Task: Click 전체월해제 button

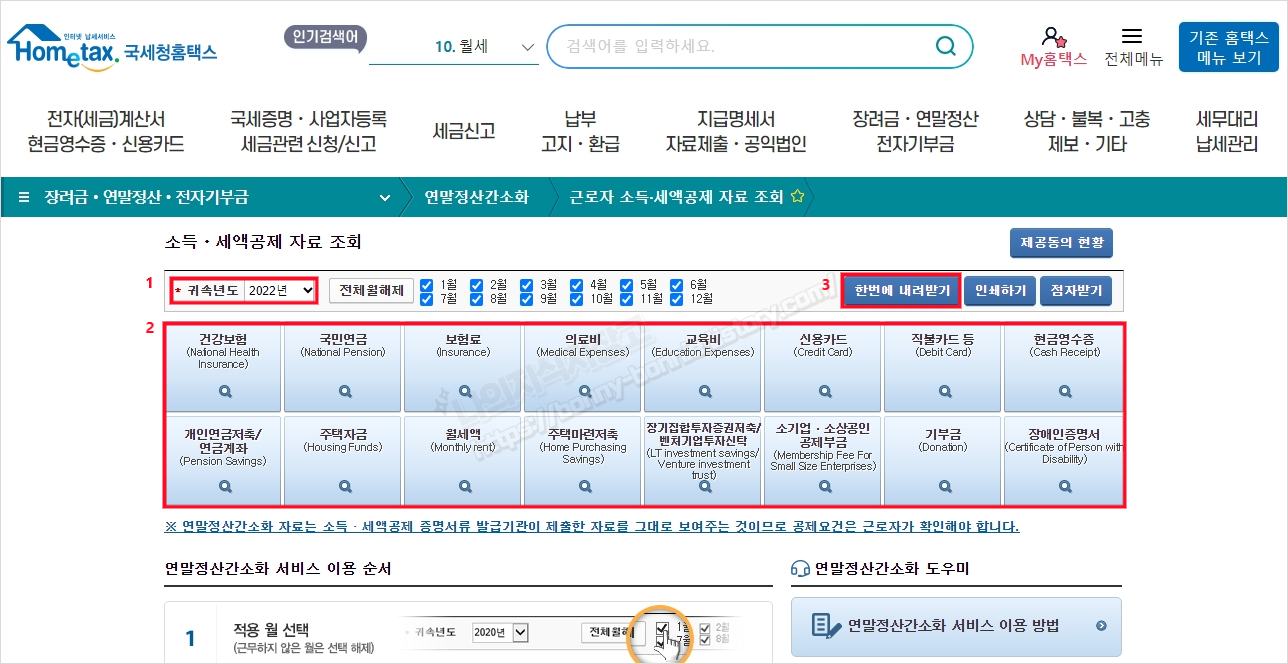Action: click(x=371, y=291)
